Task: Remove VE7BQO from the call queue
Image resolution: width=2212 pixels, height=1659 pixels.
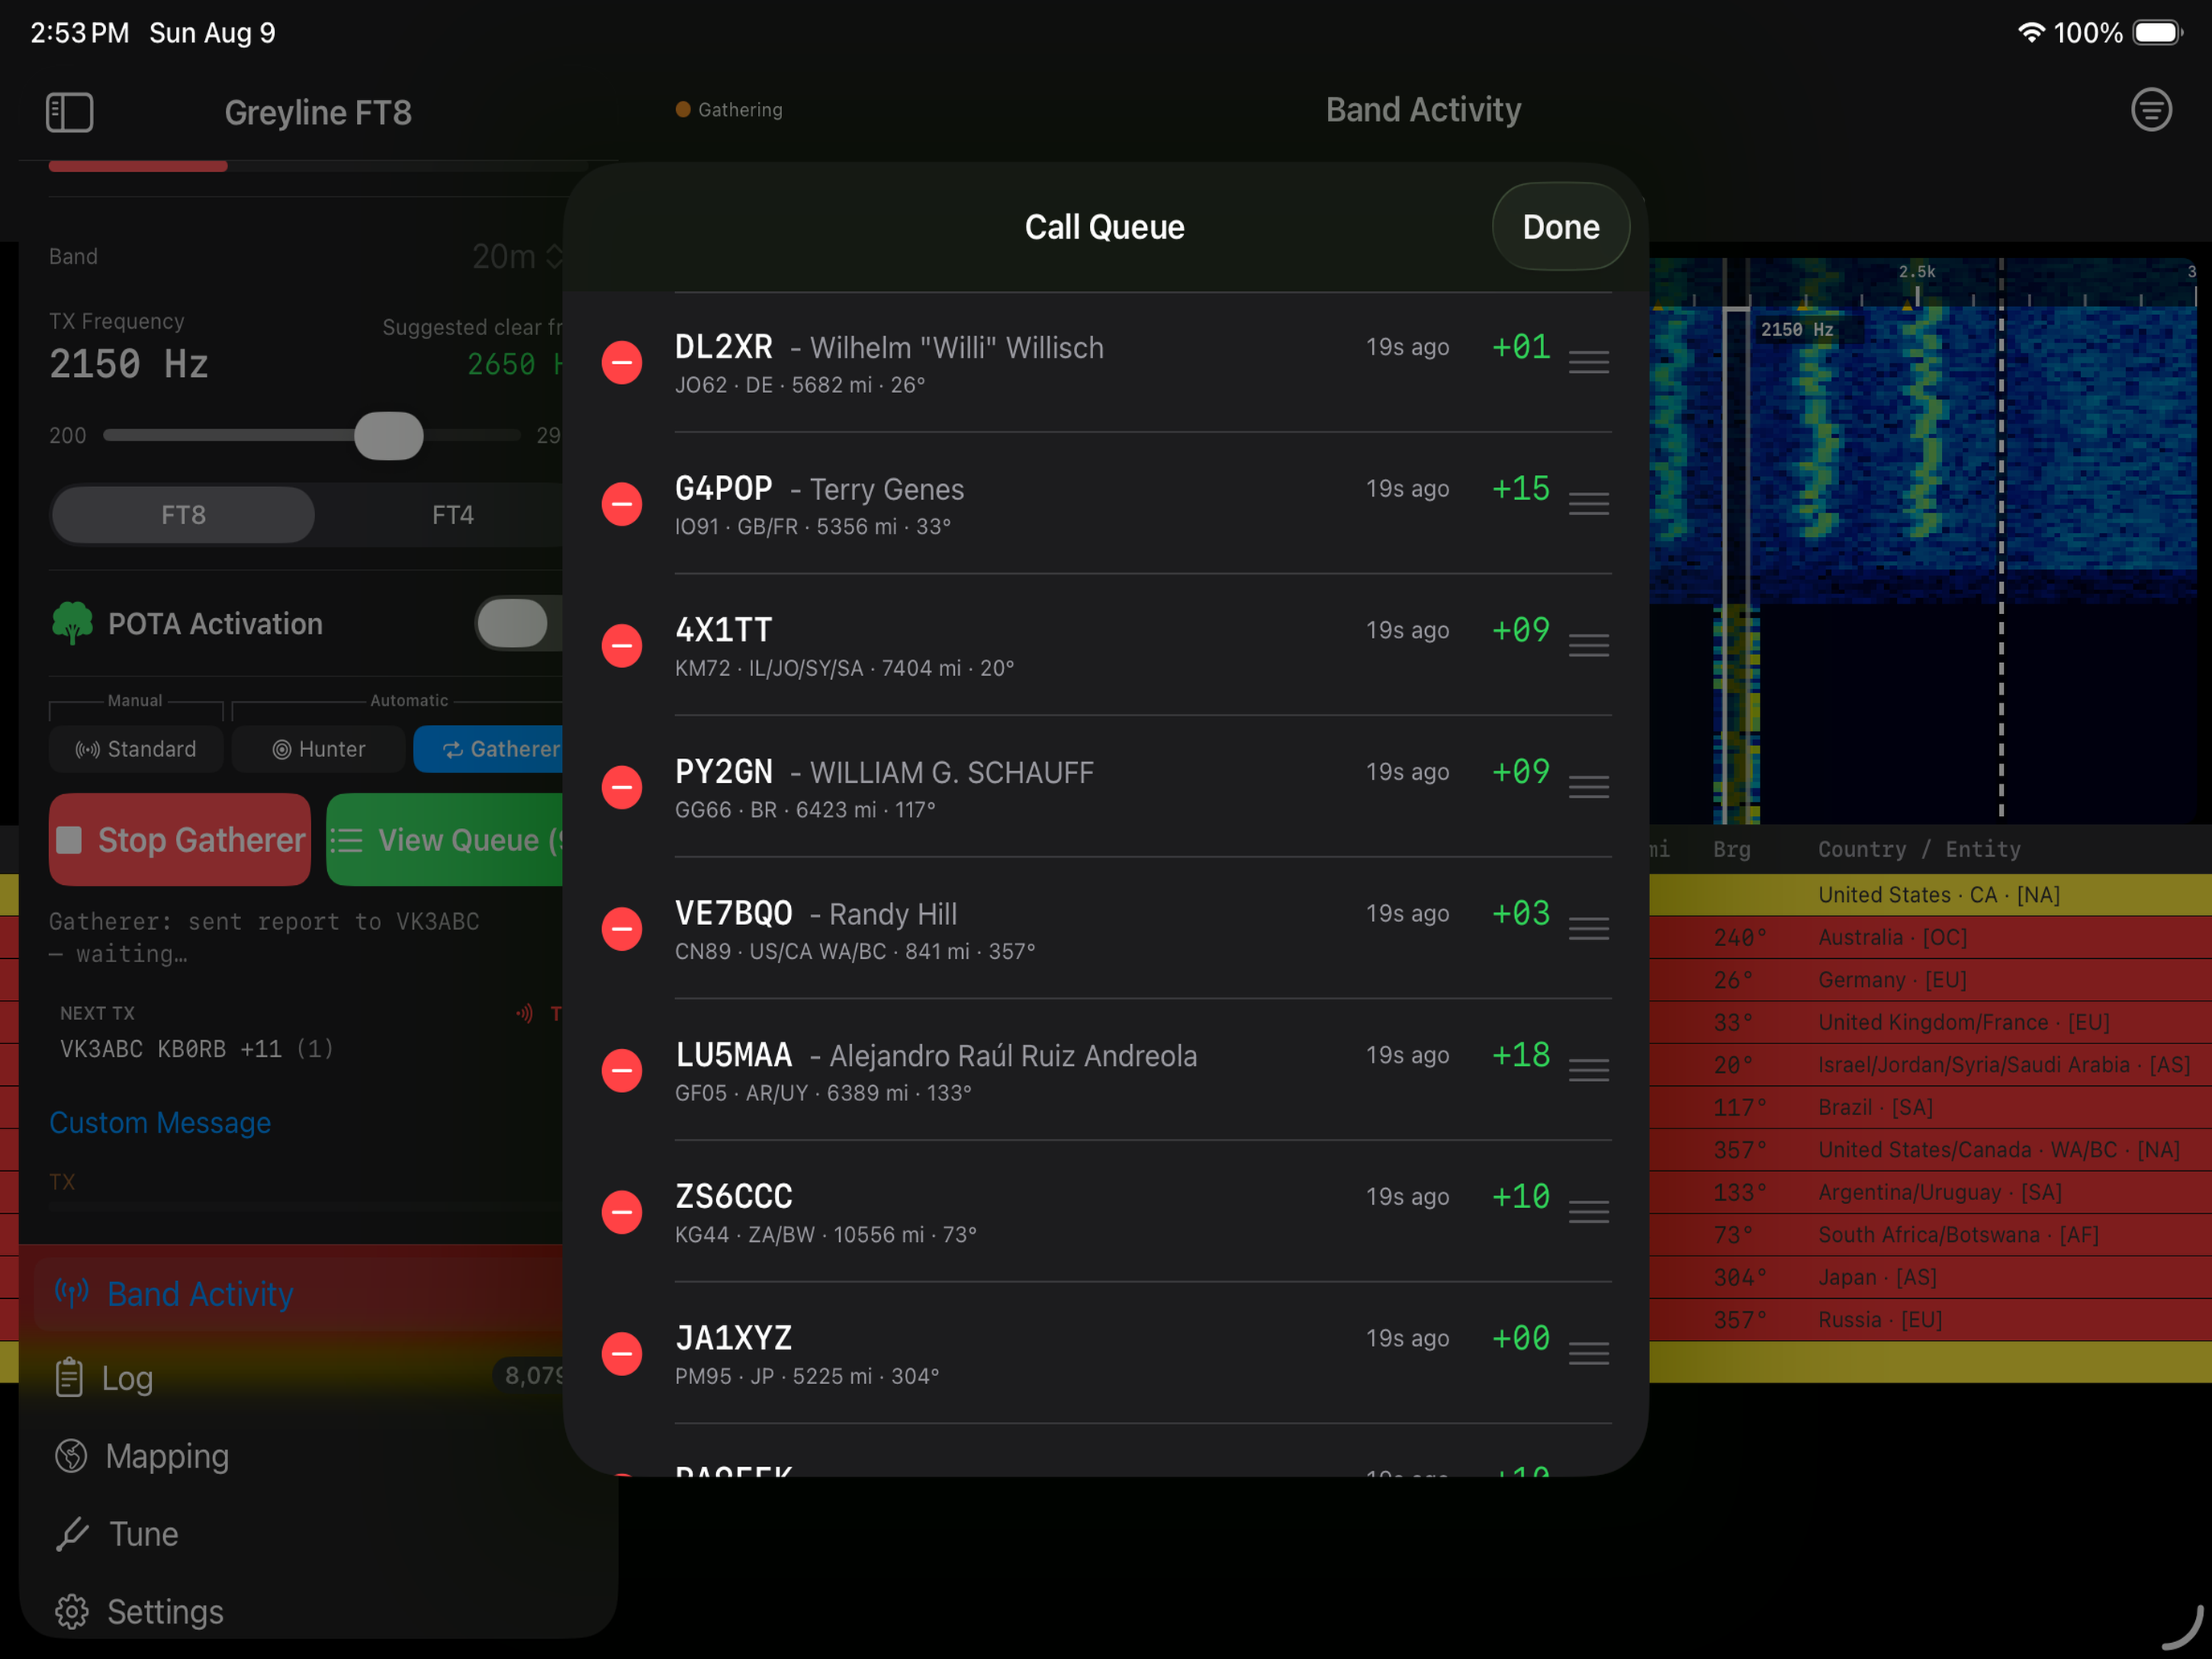Action: (x=621, y=929)
